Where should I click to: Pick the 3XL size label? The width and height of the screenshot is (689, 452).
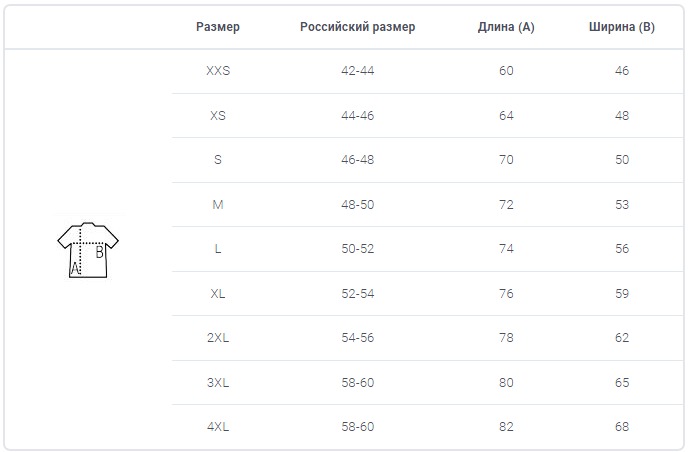tap(218, 383)
